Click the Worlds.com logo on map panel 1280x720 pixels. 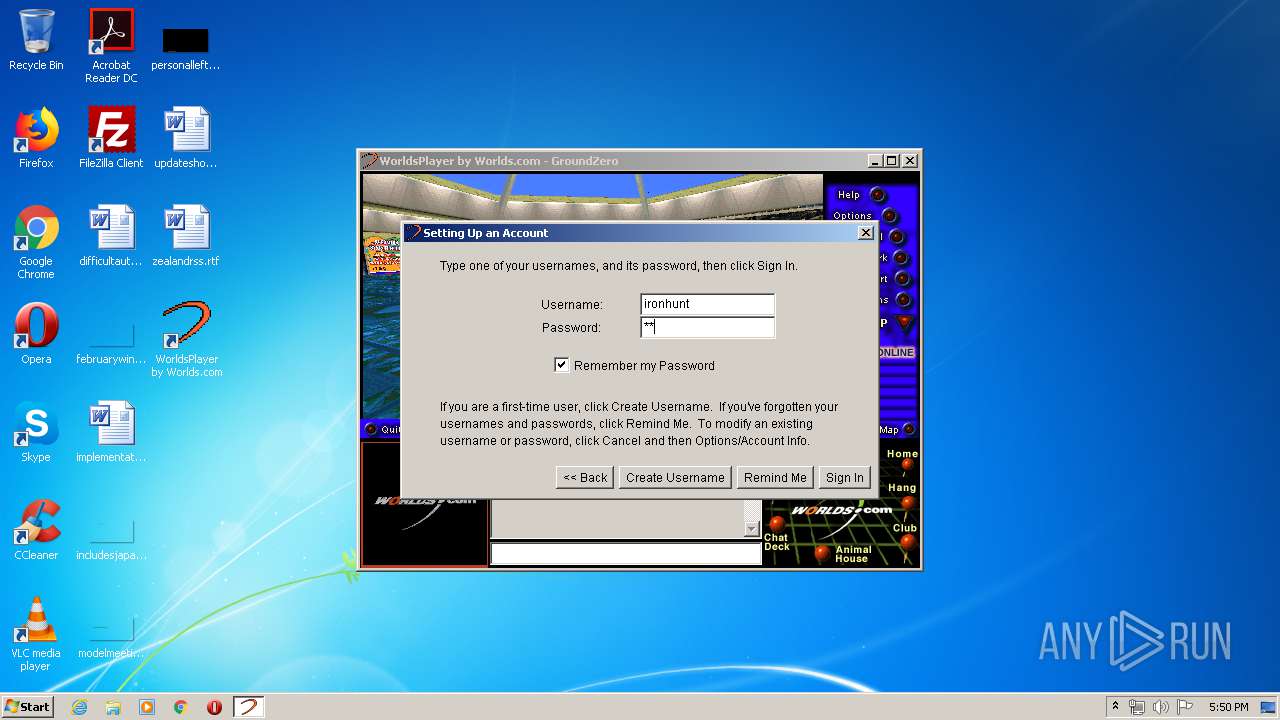[841, 511]
